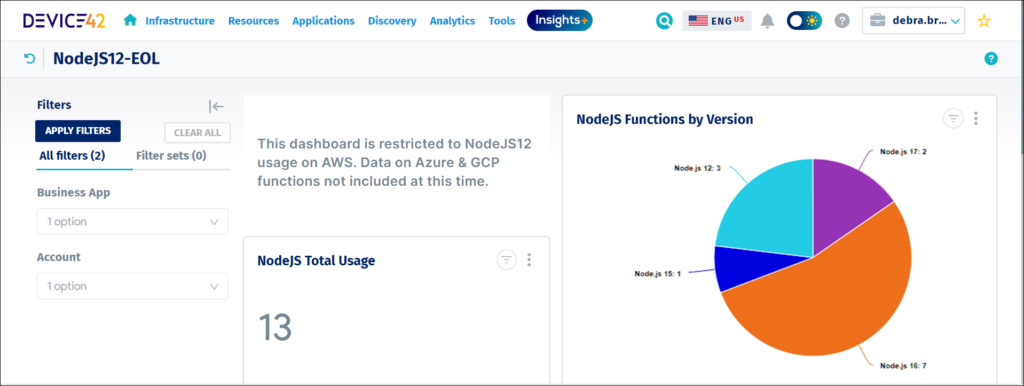The height and width of the screenshot is (386, 1024).
Task: Go to the Device42 home icon
Action: [130, 20]
